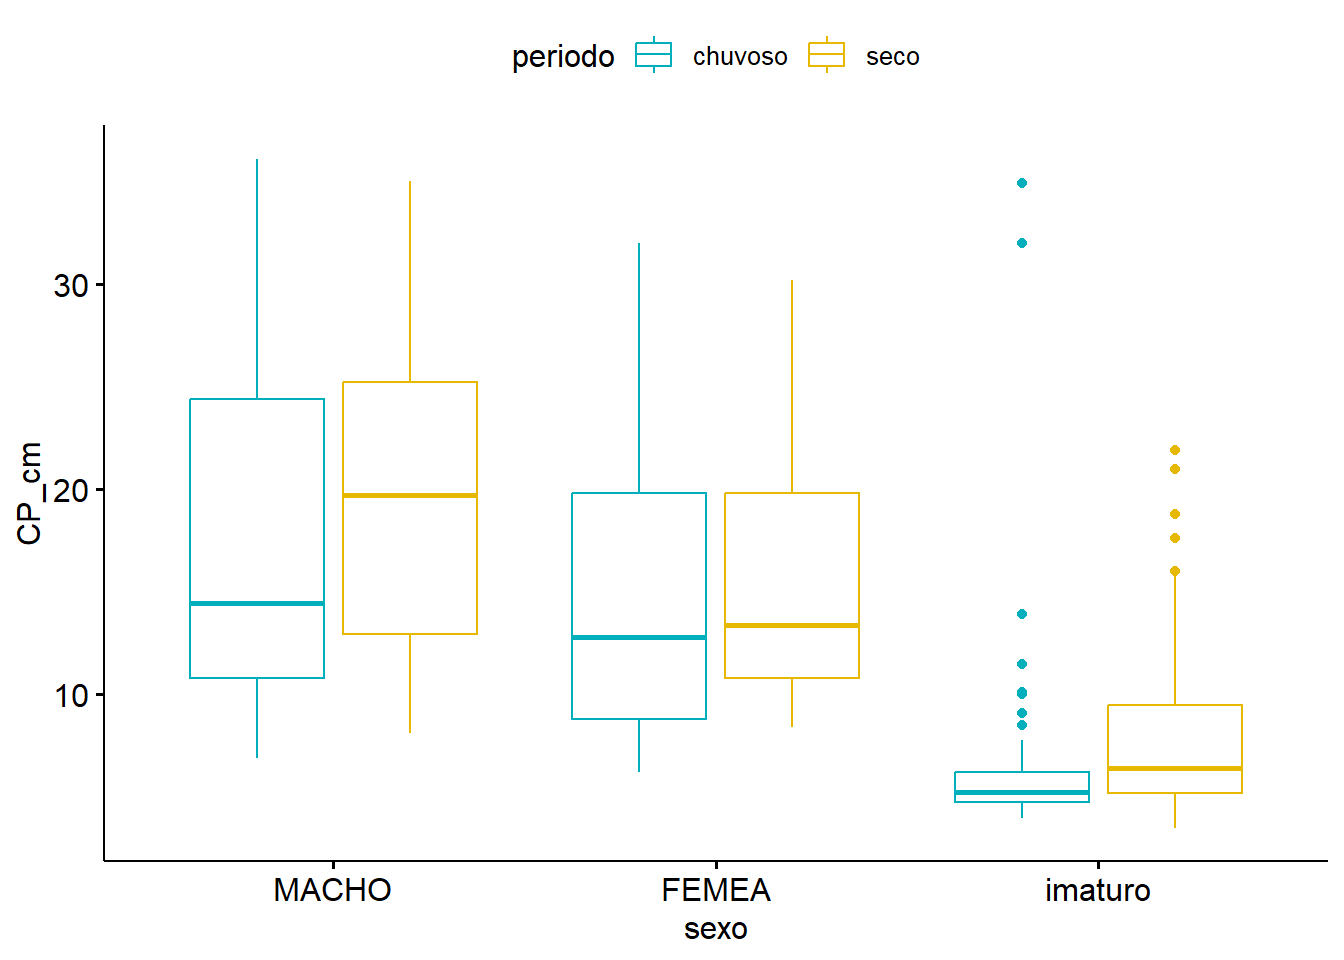The image size is (1344, 960).
Task: Click the FEMEA chuvoso median line
Action: pos(639,637)
